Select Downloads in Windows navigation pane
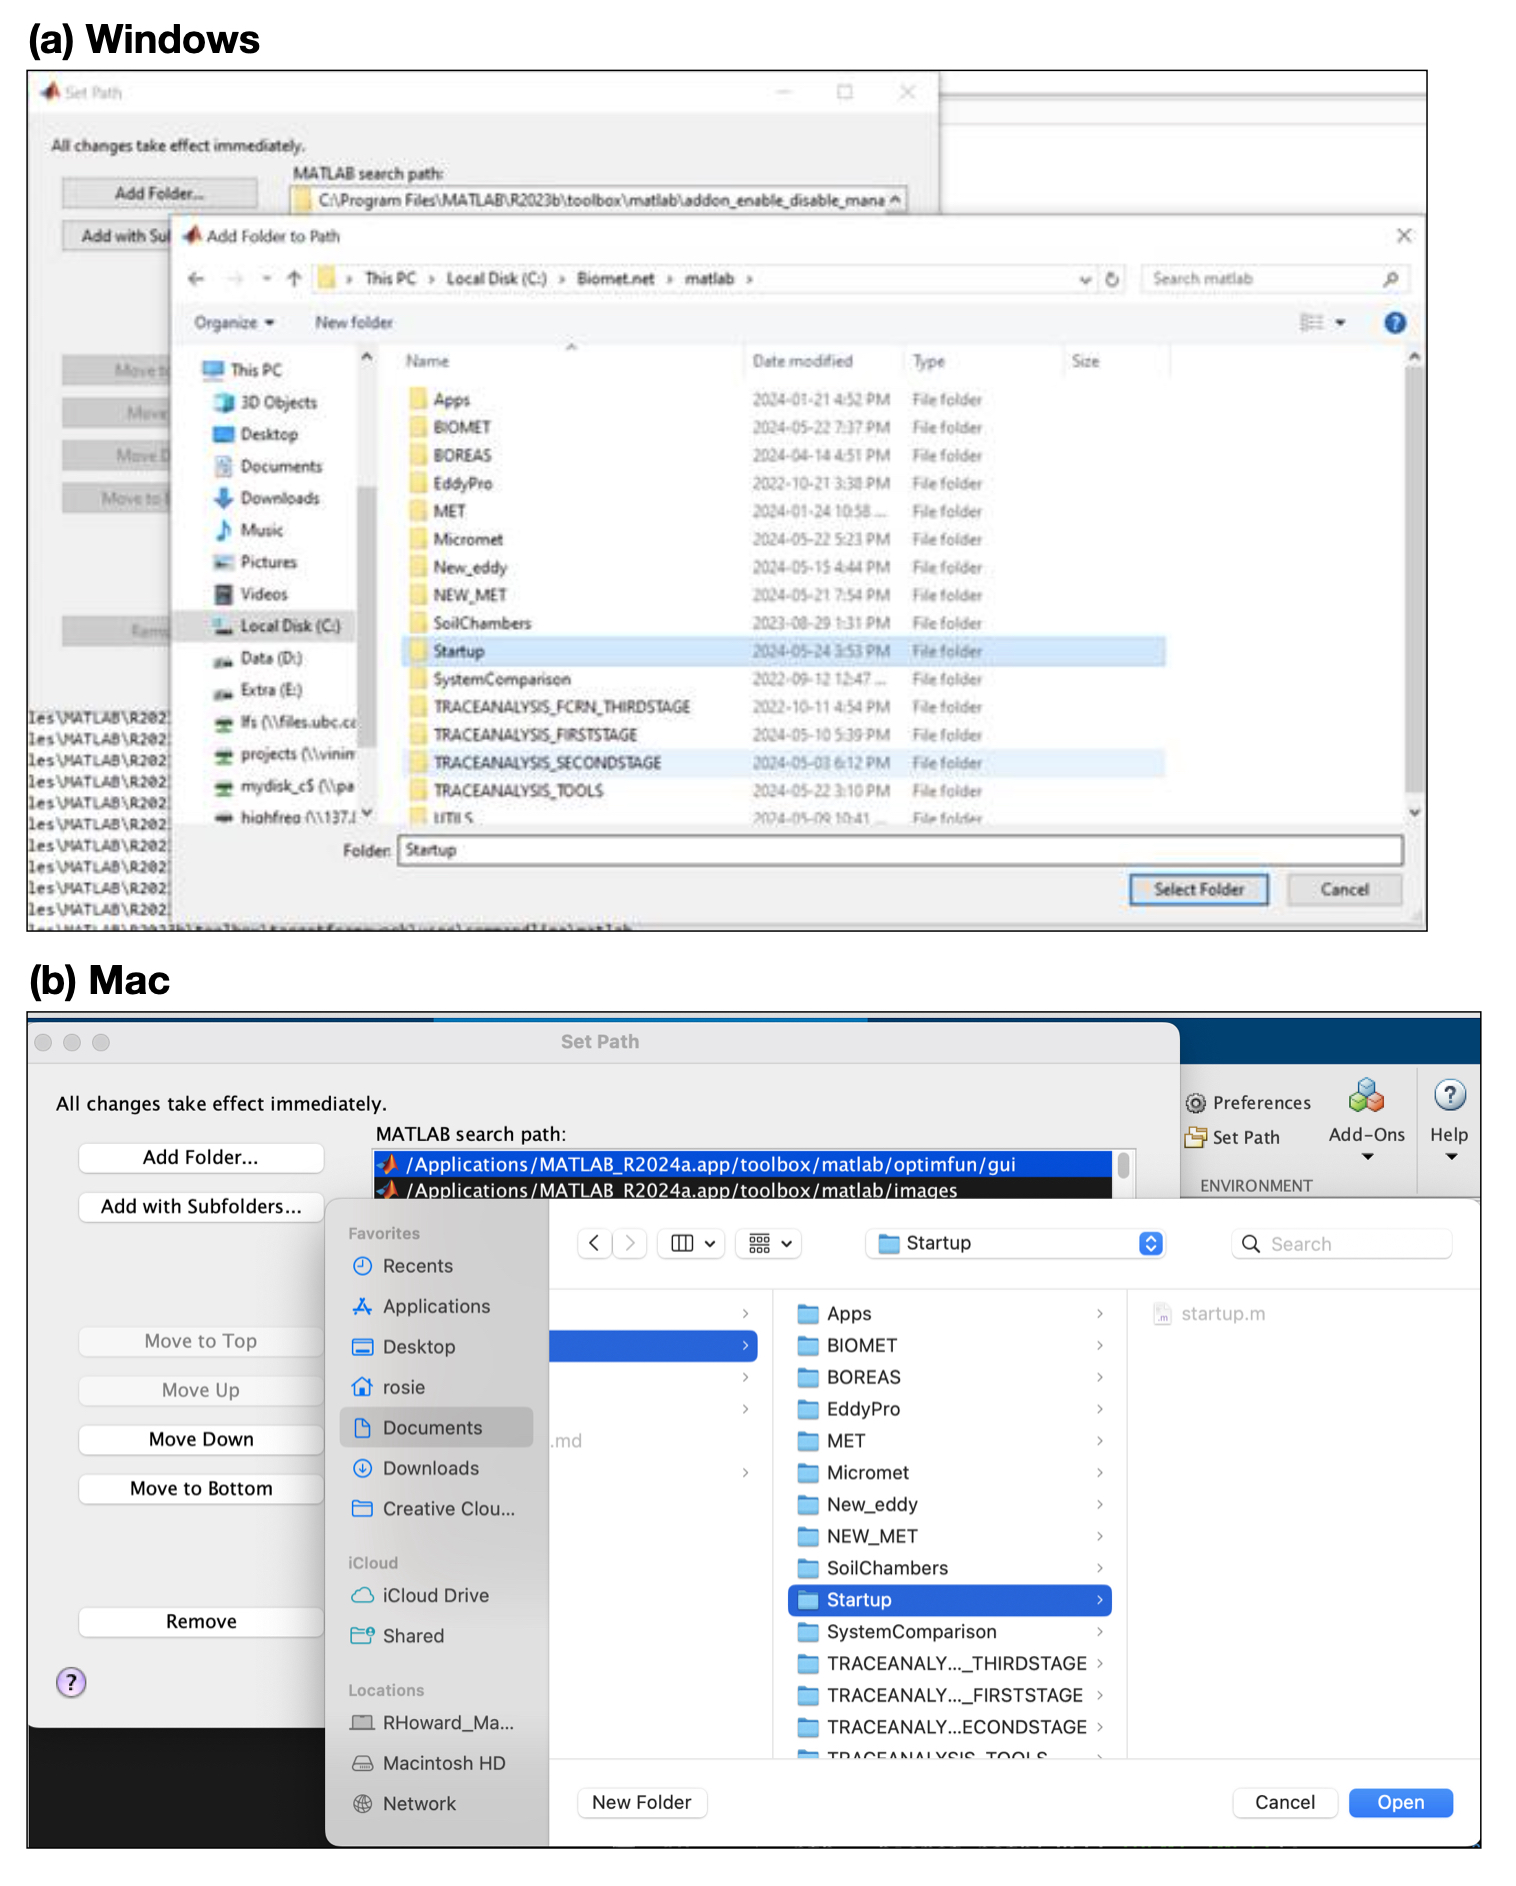 tap(267, 498)
